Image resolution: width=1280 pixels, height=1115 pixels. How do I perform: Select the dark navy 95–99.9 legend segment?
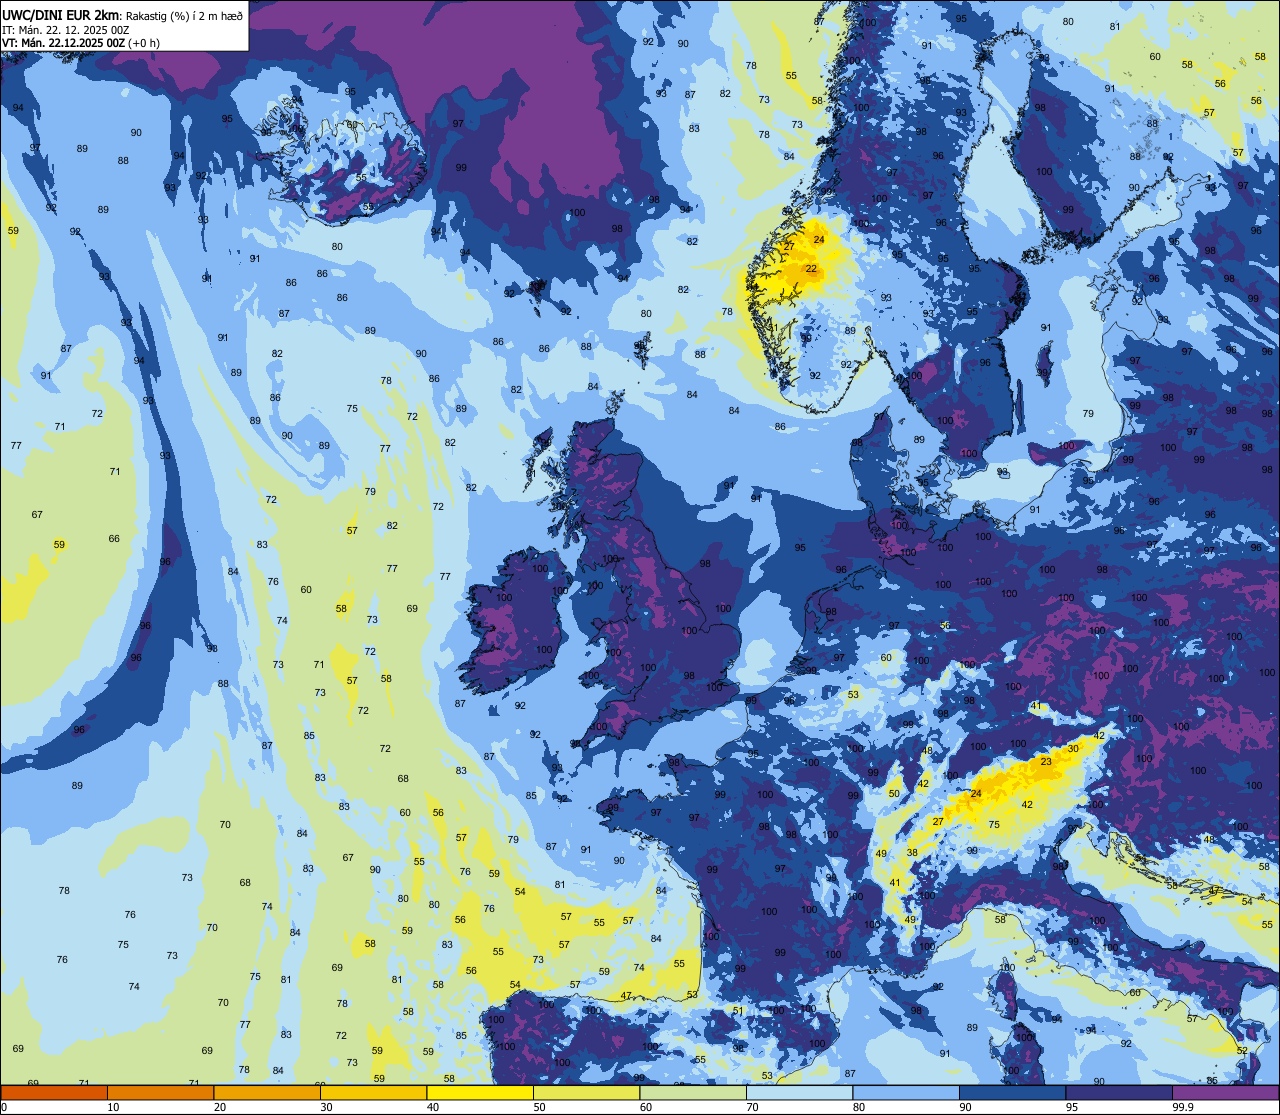(1119, 1092)
